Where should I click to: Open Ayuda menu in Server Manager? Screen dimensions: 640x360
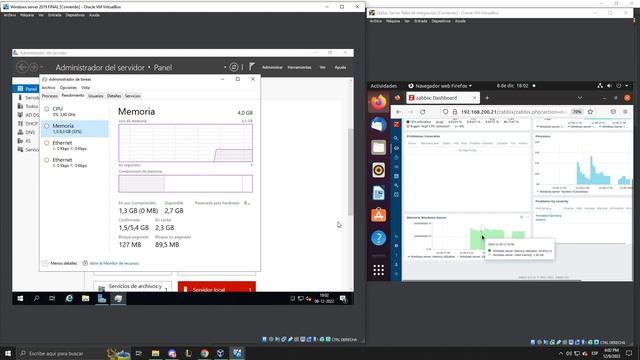[340, 67]
